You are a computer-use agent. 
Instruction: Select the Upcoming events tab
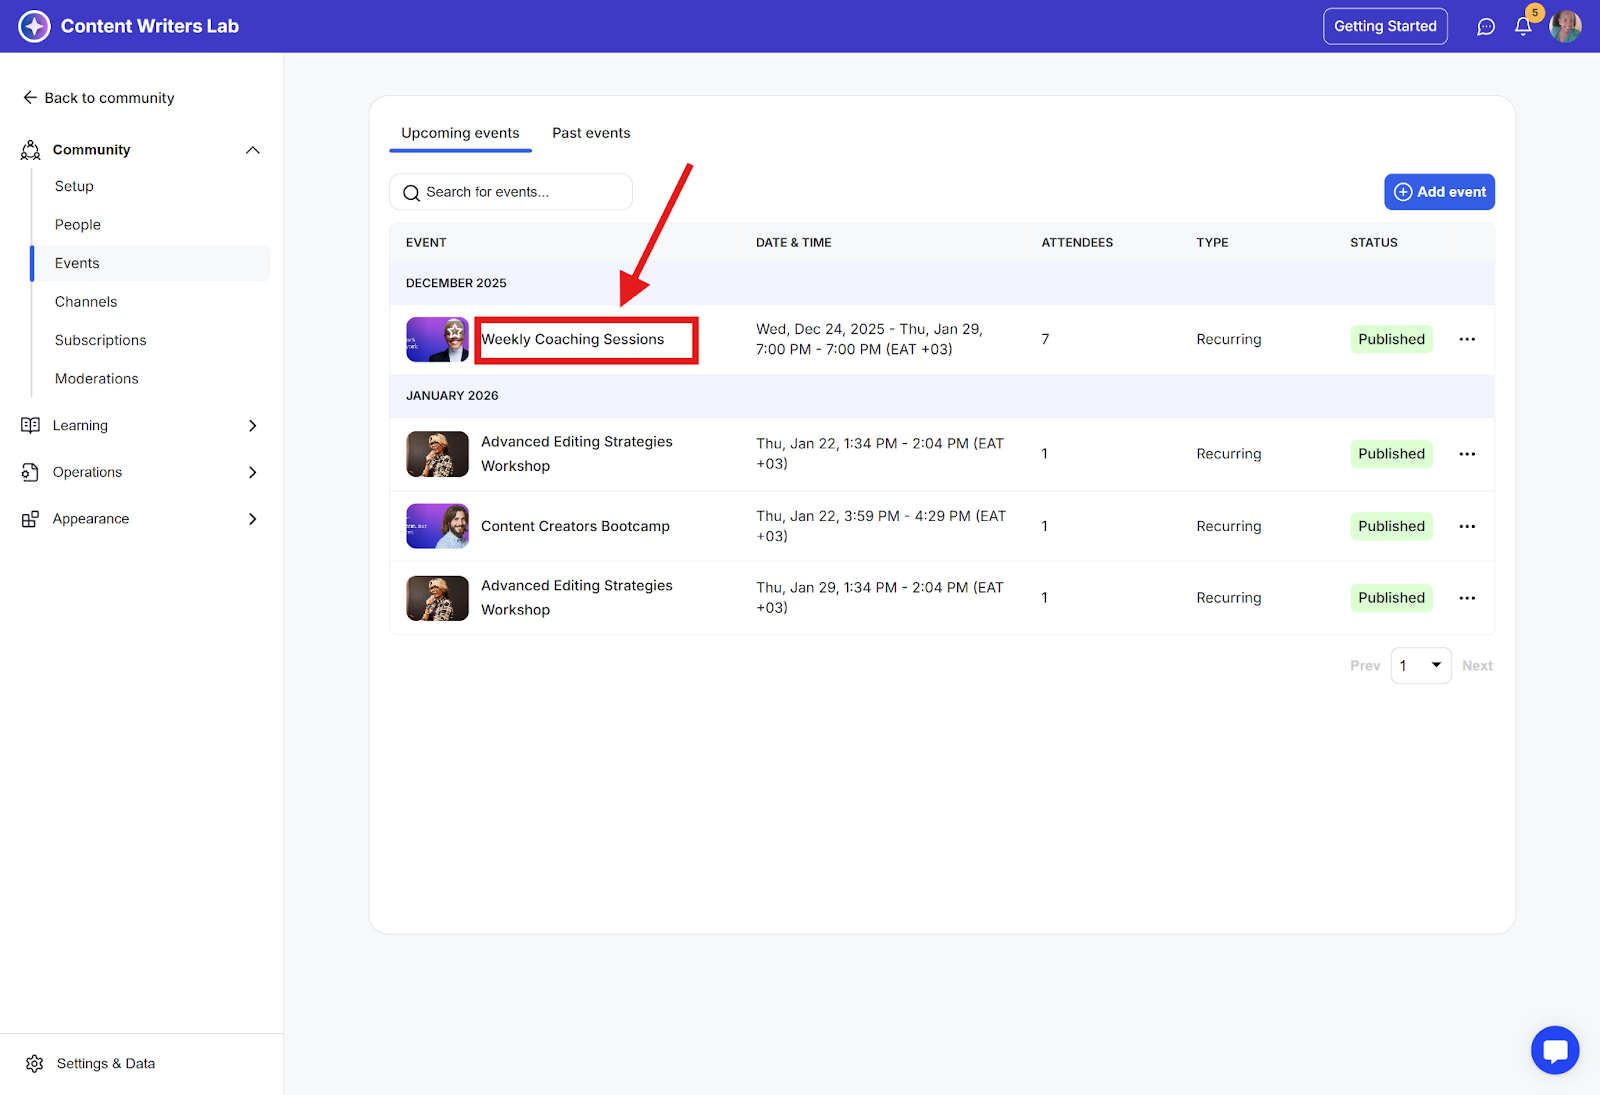point(460,133)
